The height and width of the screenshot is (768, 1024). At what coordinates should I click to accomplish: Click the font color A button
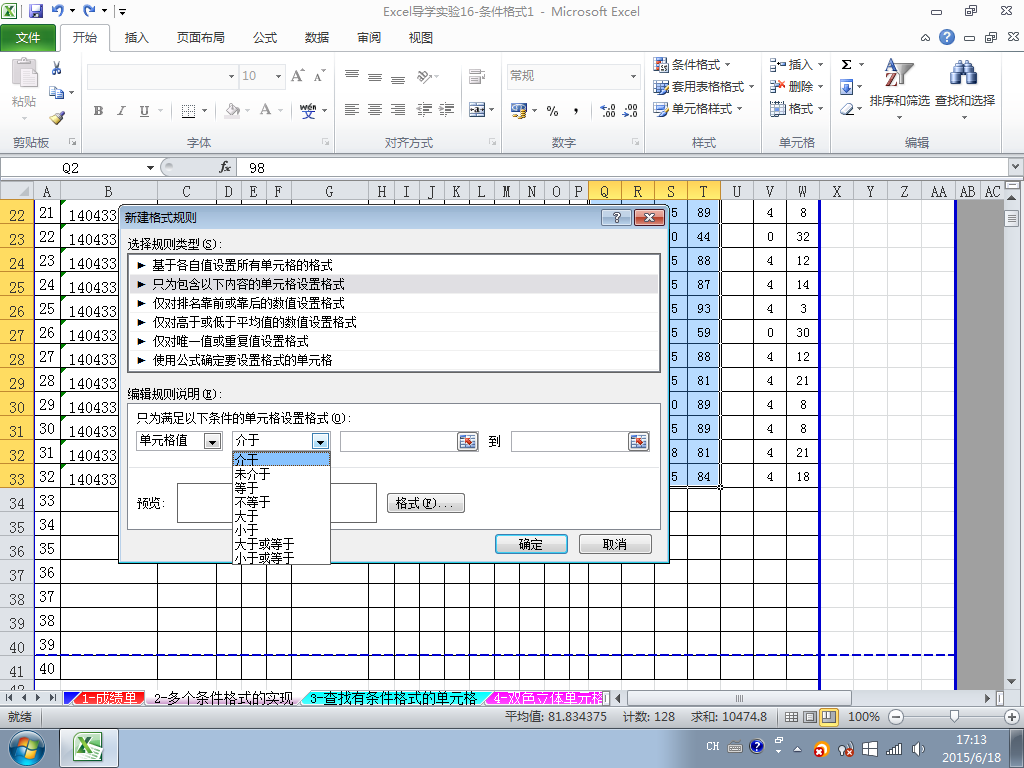[266, 110]
